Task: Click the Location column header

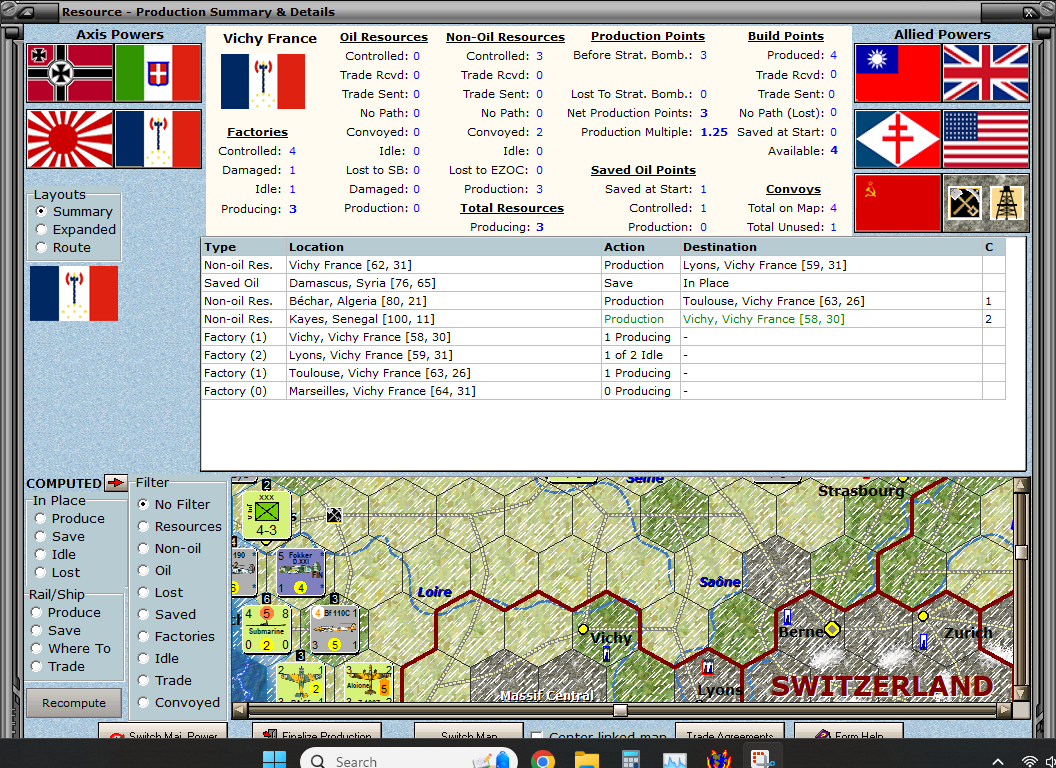Action: click(443, 247)
